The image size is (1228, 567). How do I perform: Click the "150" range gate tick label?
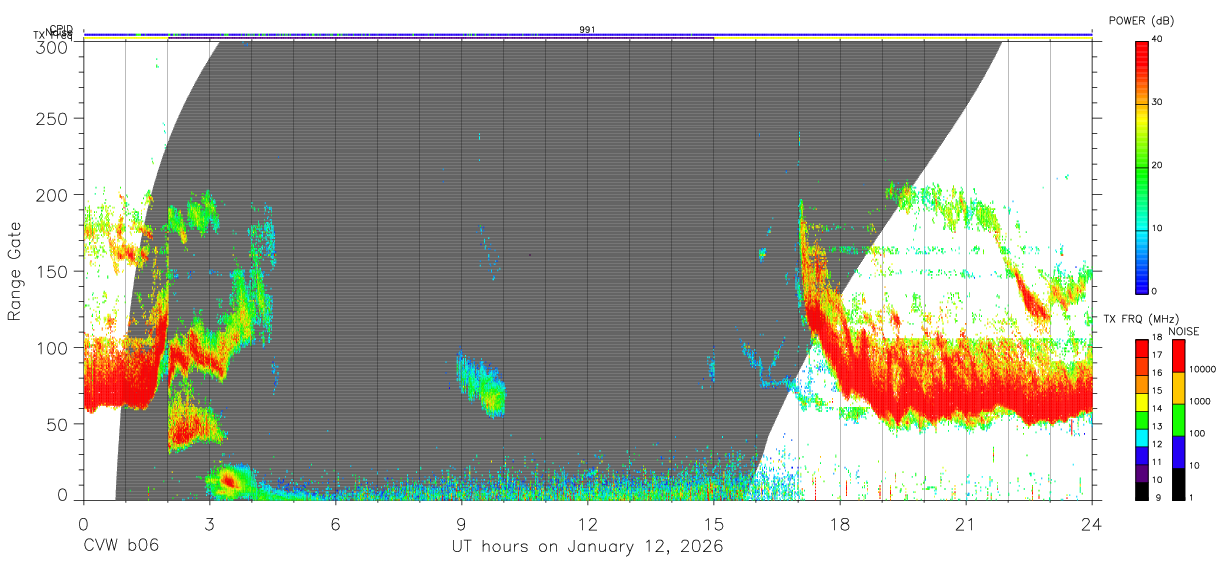tap(51, 271)
